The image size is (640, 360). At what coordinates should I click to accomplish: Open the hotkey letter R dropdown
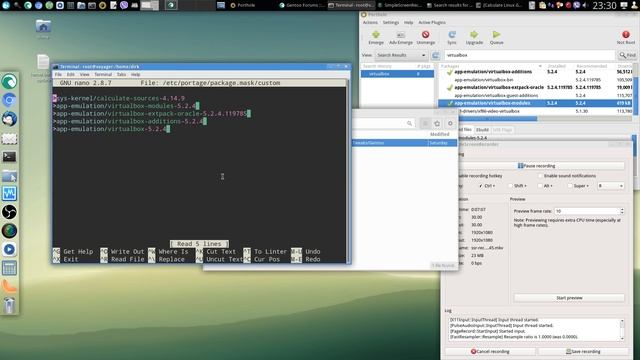coord(611,186)
